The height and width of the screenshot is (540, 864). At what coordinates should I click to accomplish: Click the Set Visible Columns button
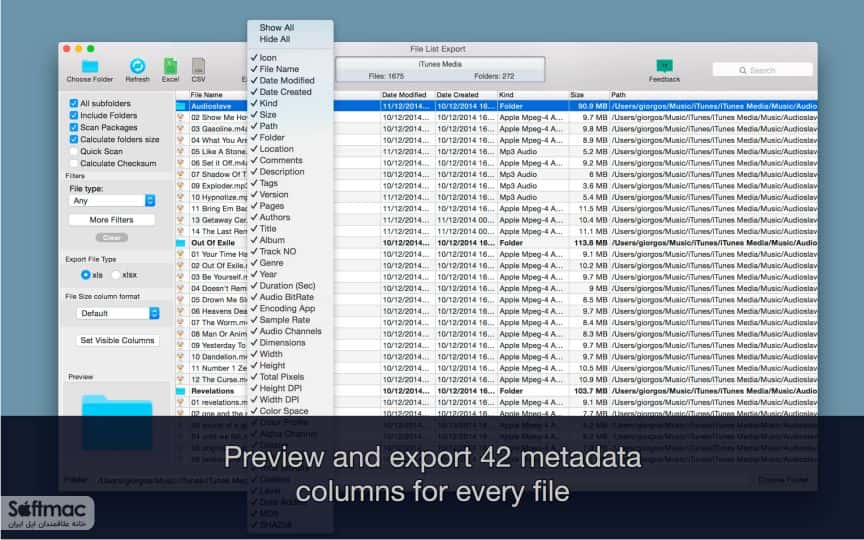coord(117,341)
